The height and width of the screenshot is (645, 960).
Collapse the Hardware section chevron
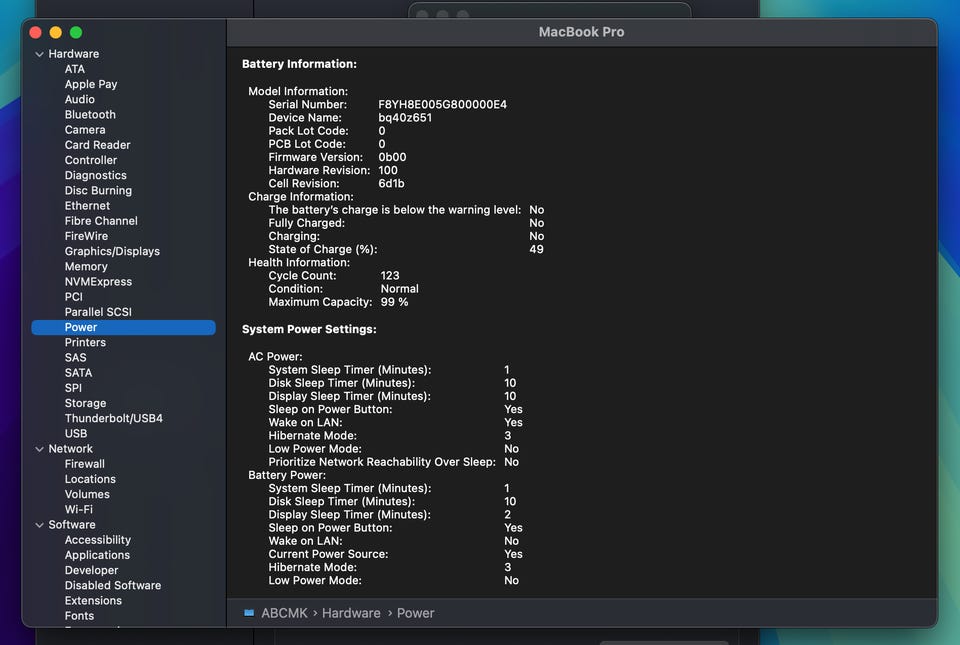coord(39,54)
